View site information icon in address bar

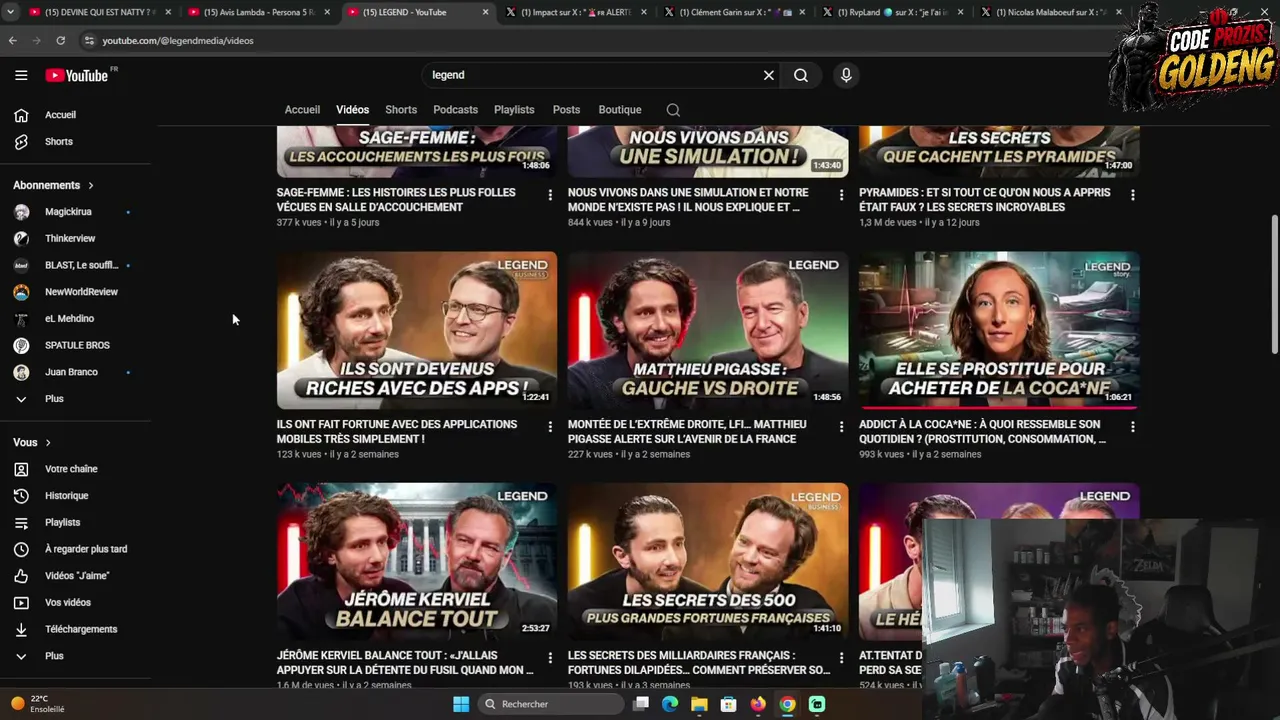(88, 41)
